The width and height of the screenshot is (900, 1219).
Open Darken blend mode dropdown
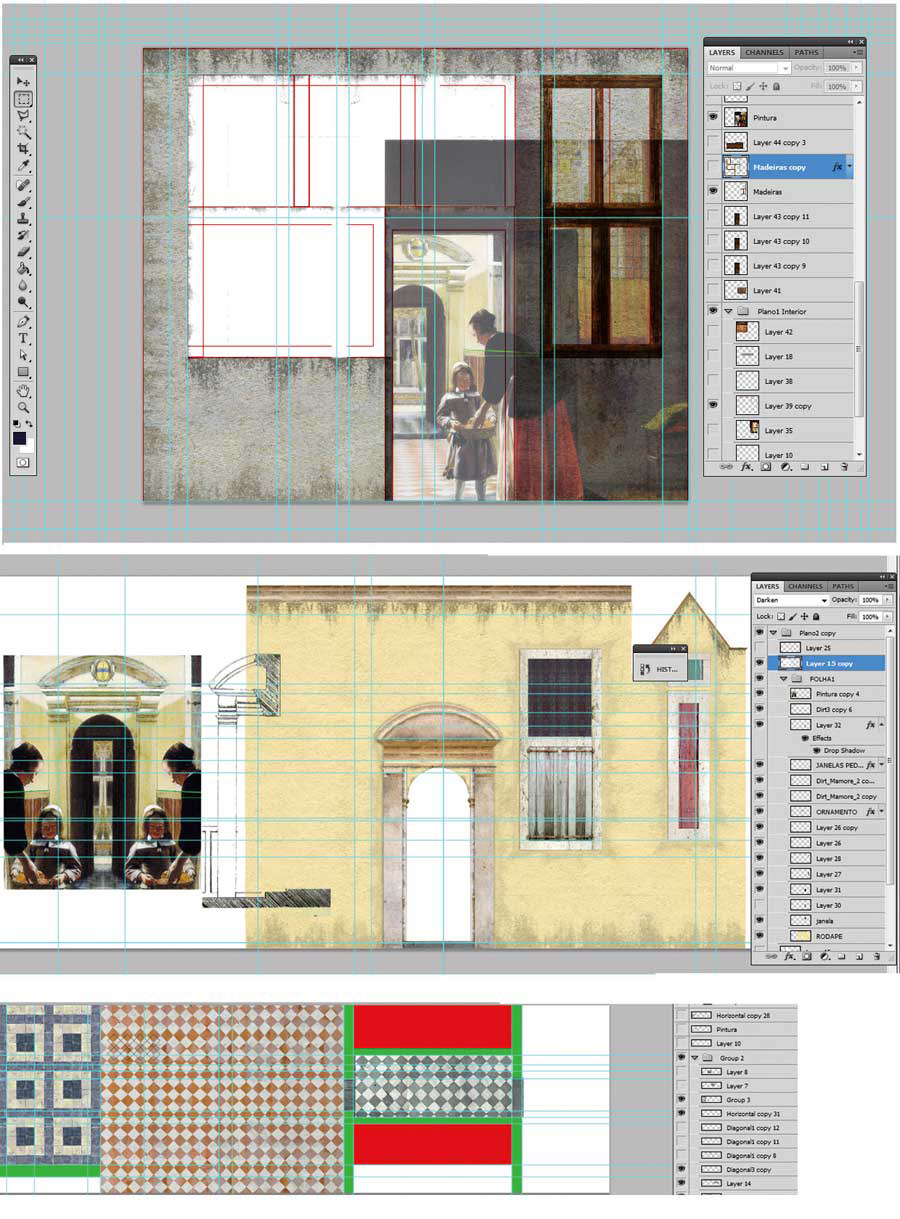(791, 600)
